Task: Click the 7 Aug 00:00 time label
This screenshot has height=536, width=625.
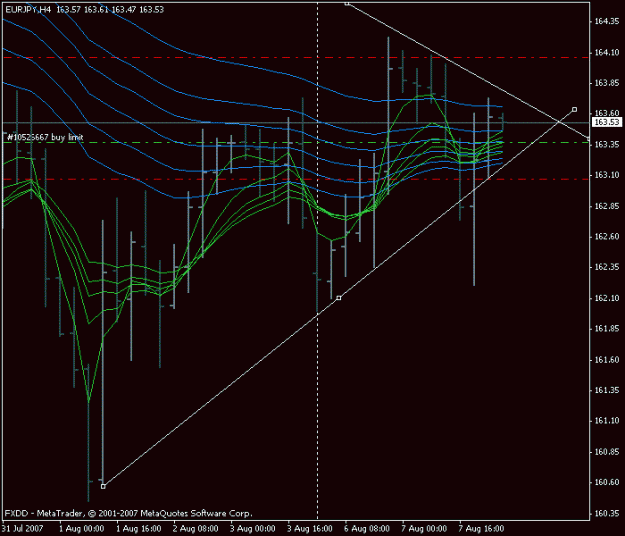Action: (x=424, y=529)
